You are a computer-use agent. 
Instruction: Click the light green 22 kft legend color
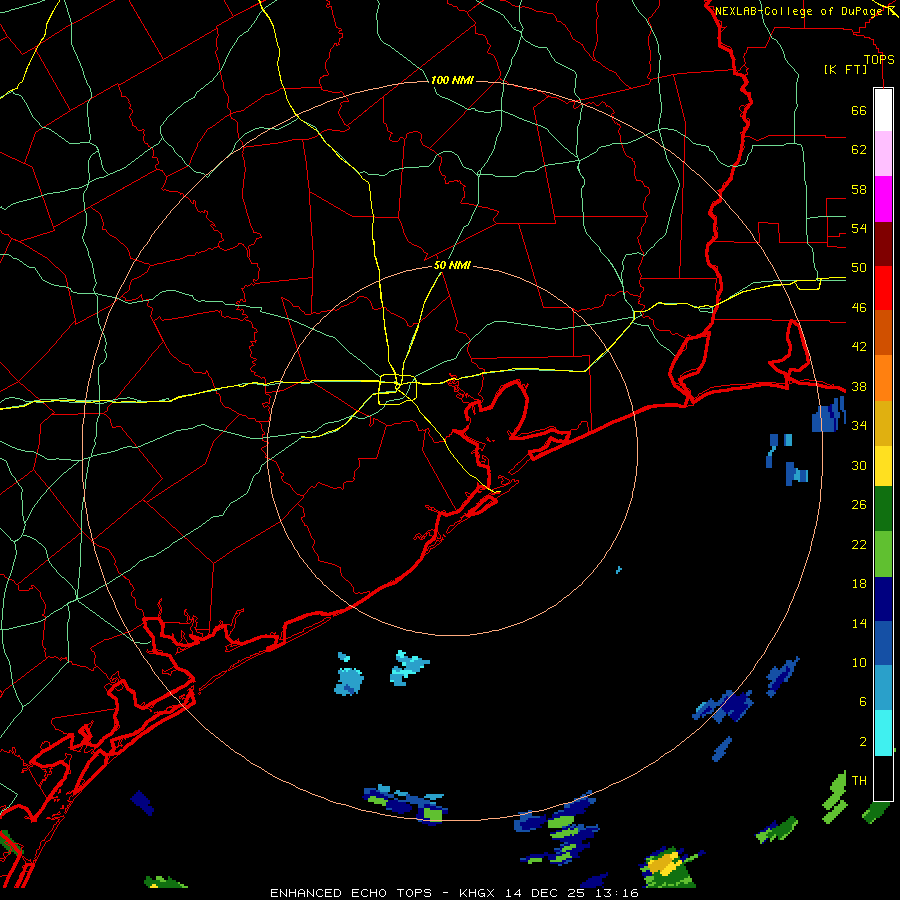point(883,554)
